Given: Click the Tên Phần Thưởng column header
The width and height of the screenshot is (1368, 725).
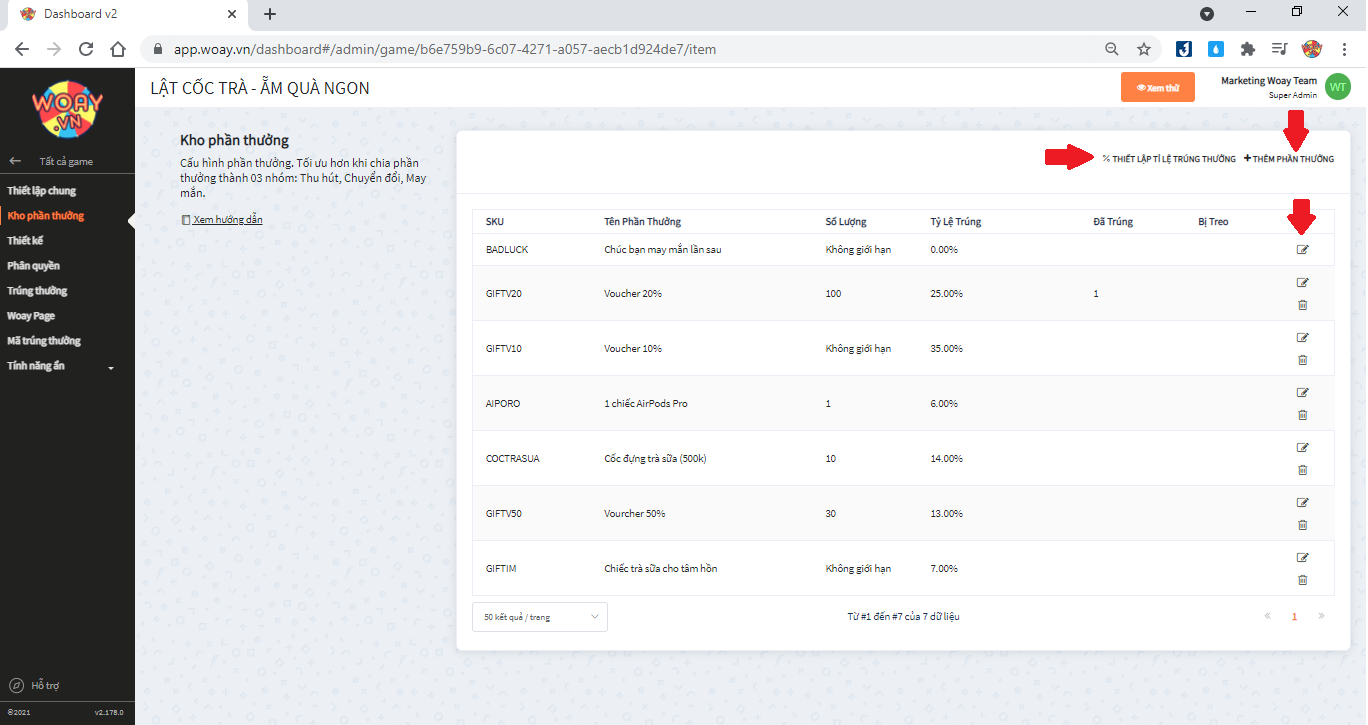Looking at the screenshot, I should pos(642,222).
